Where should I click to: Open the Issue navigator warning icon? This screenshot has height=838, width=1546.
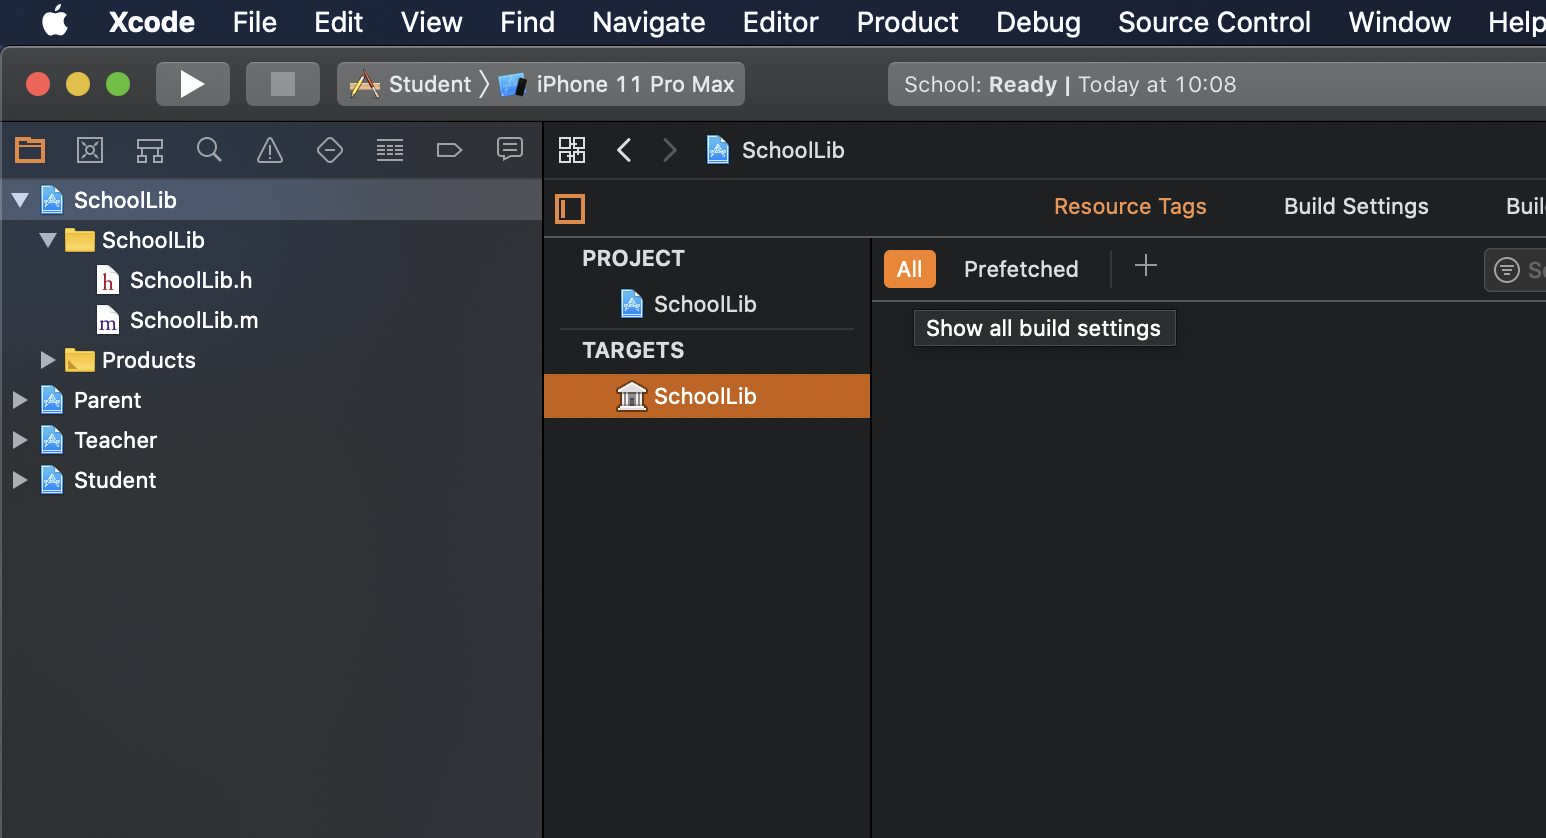point(270,150)
